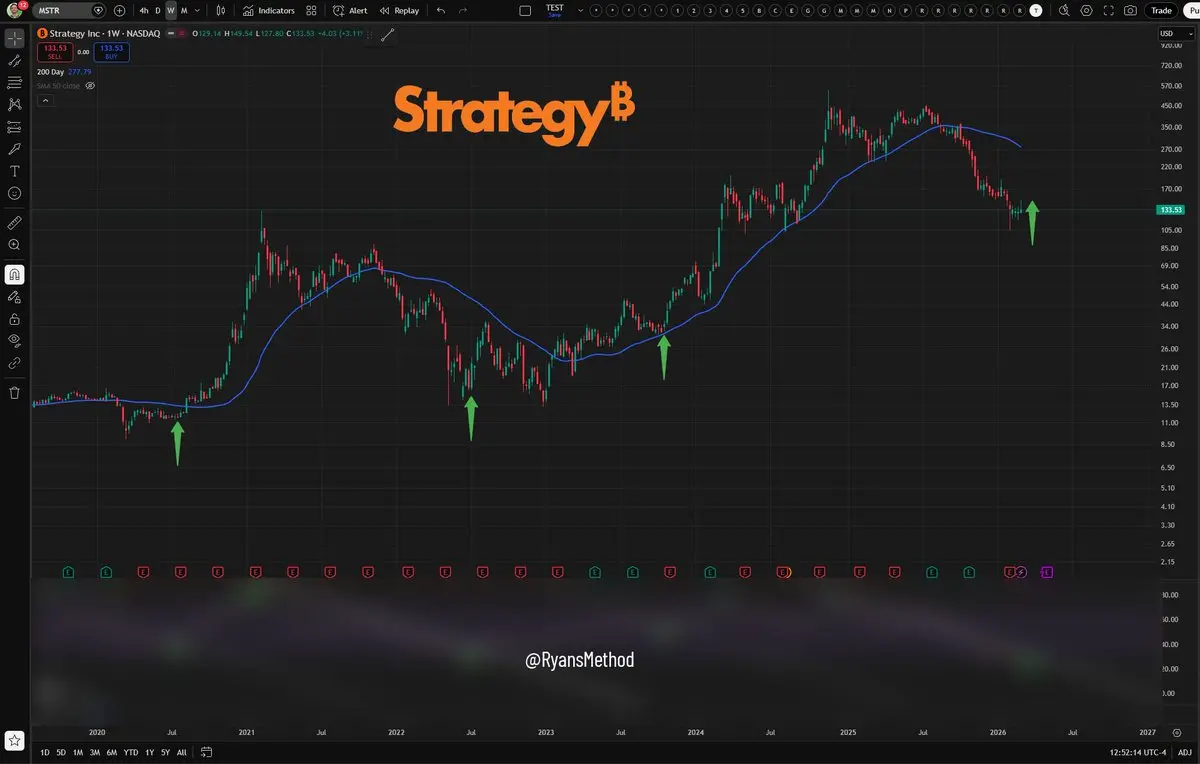Image resolution: width=1200 pixels, height=764 pixels.
Task: Click the 200 Day indicator label
Action: click(51, 72)
